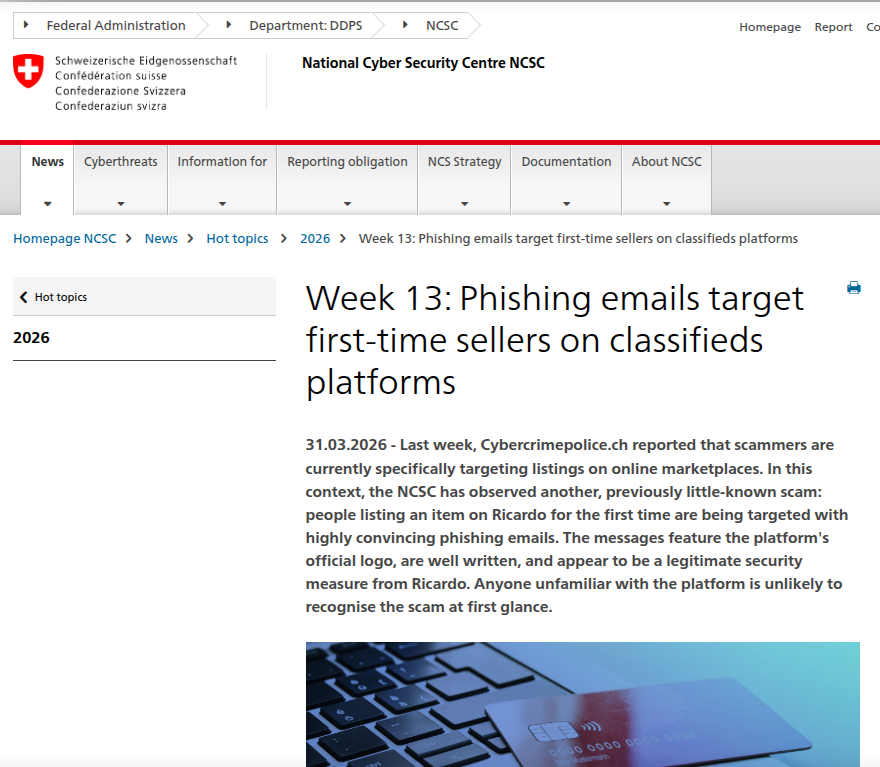Click the Homepage link in top right
880x767 pixels.
(x=770, y=27)
